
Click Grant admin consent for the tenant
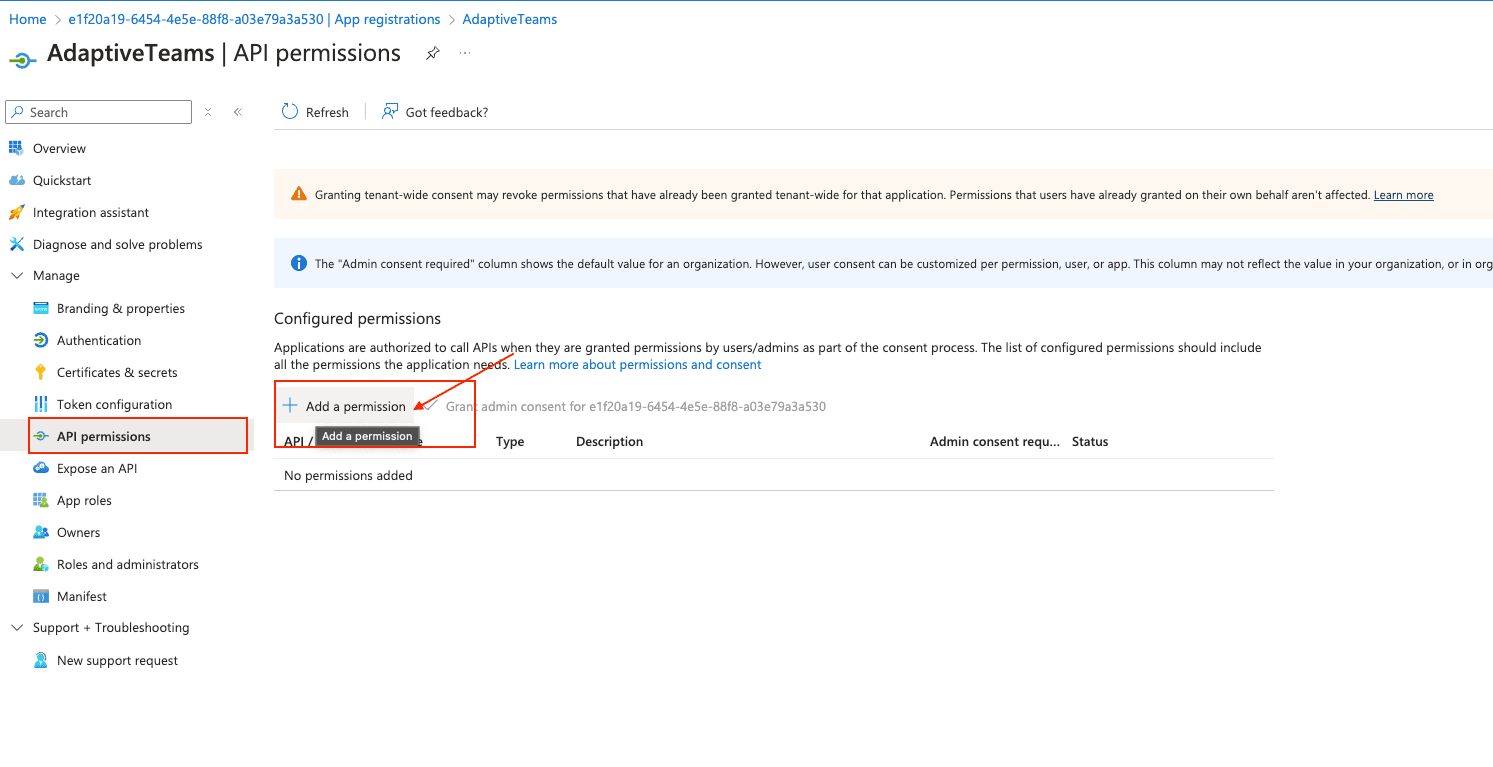(x=627, y=406)
